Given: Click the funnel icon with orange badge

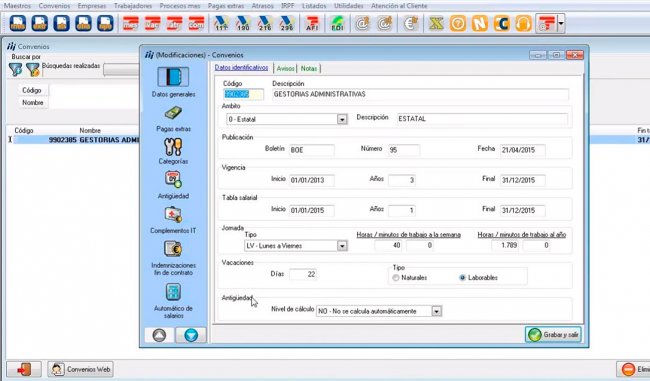Looking at the screenshot, I should 33,69.
